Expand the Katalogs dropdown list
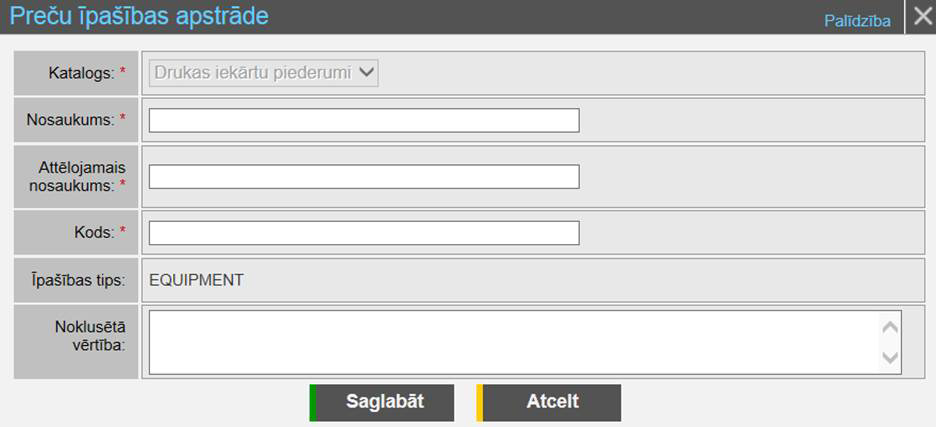Image resolution: width=936 pixels, height=427 pixels. (264, 72)
